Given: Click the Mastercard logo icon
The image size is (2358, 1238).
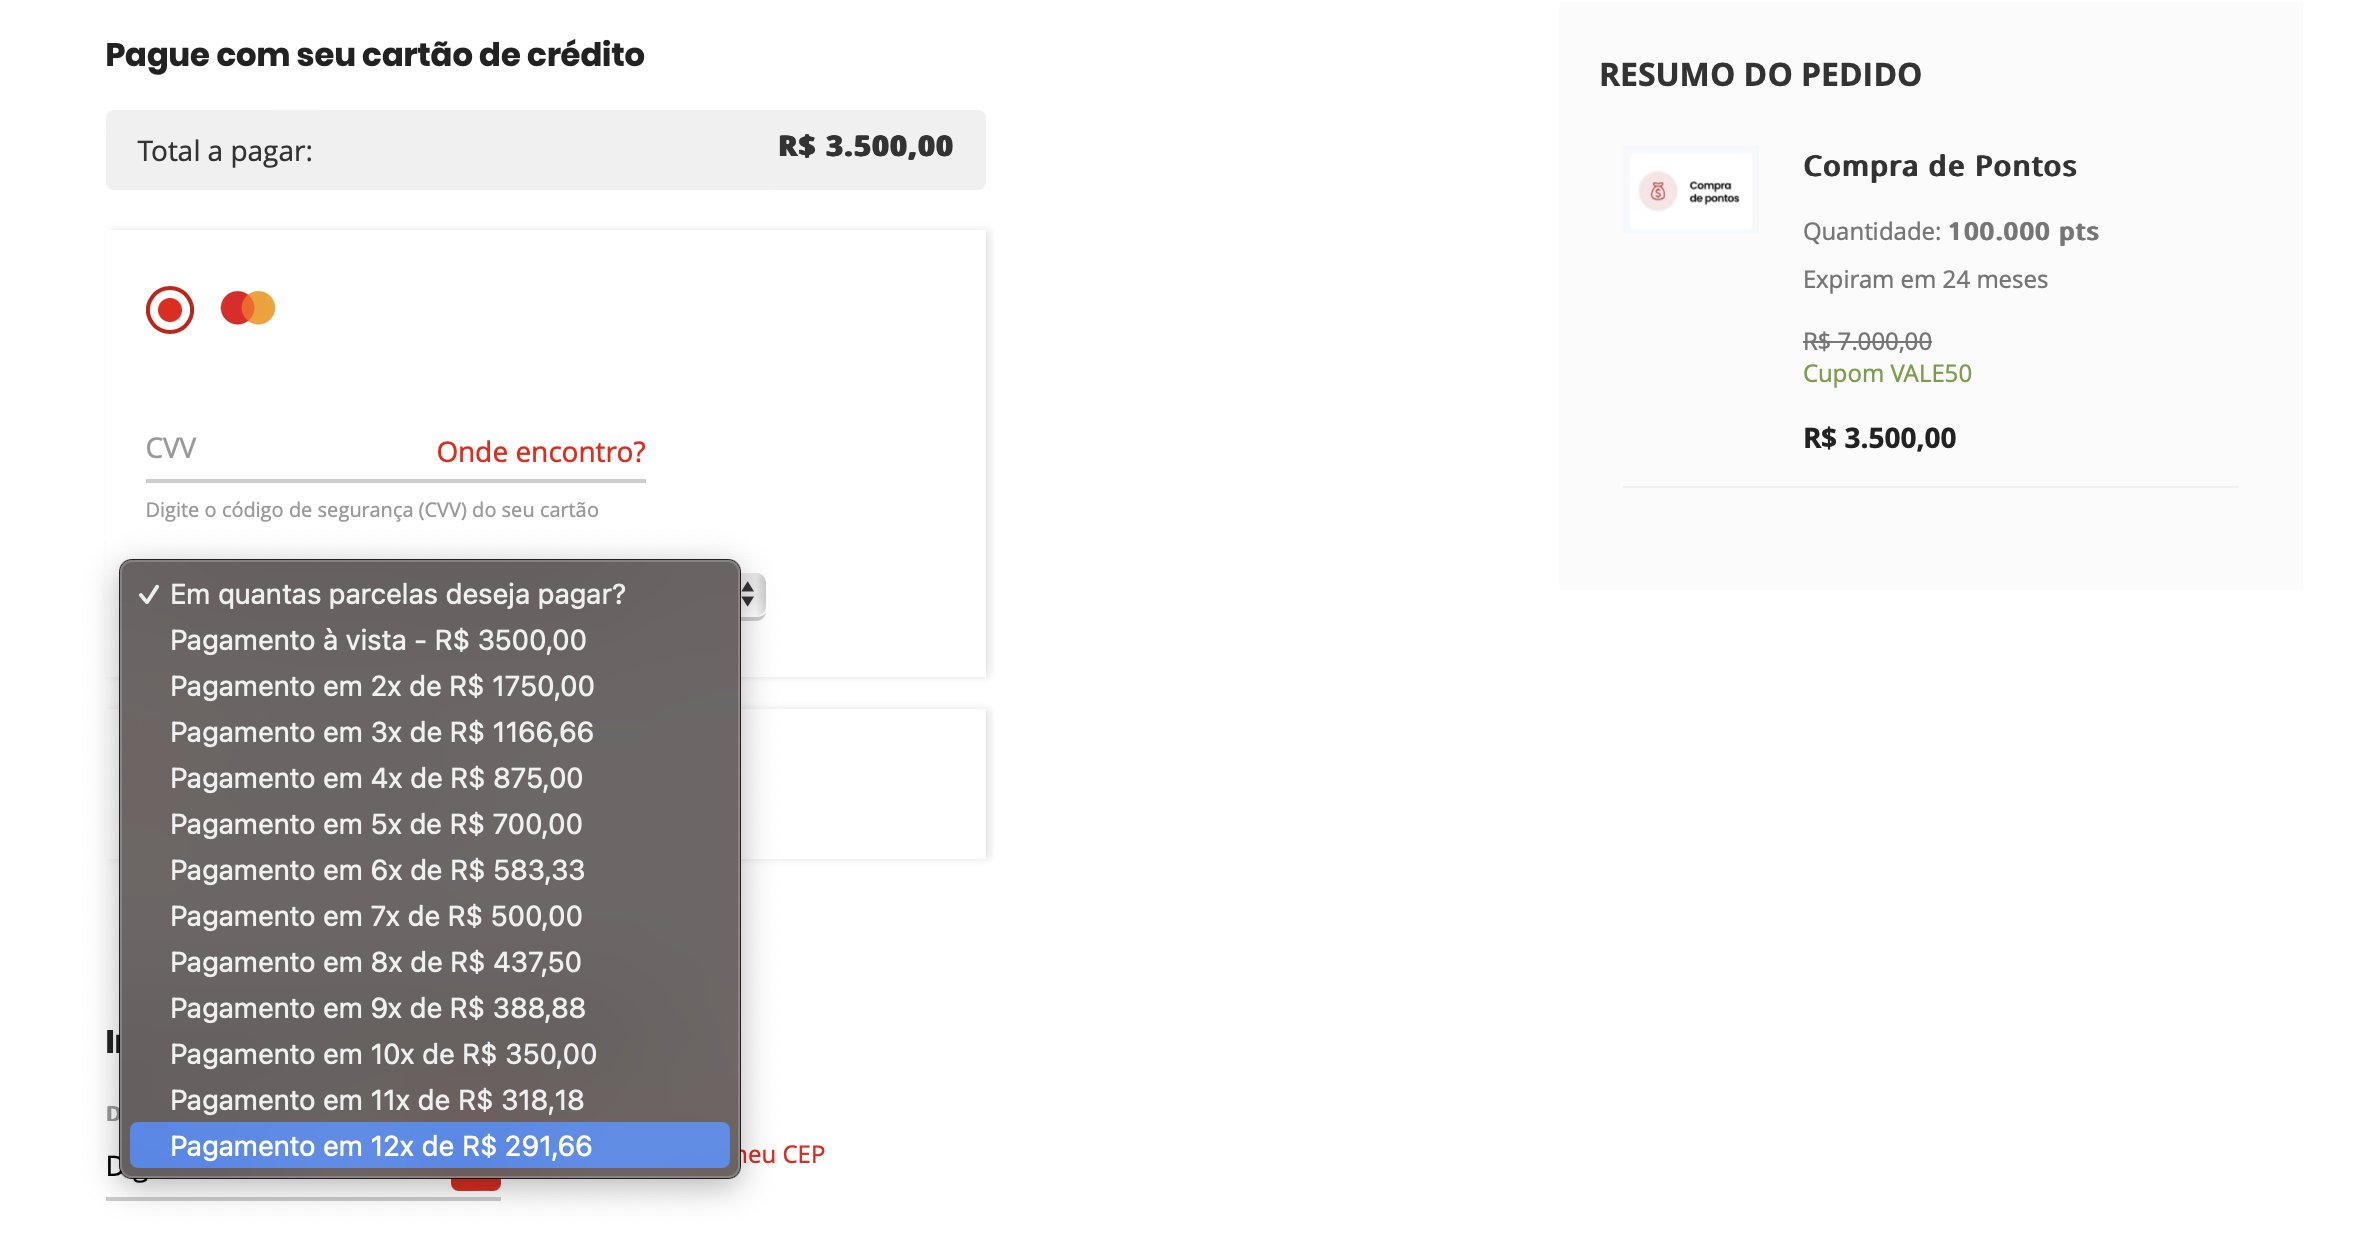Looking at the screenshot, I should [x=248, y=308].
